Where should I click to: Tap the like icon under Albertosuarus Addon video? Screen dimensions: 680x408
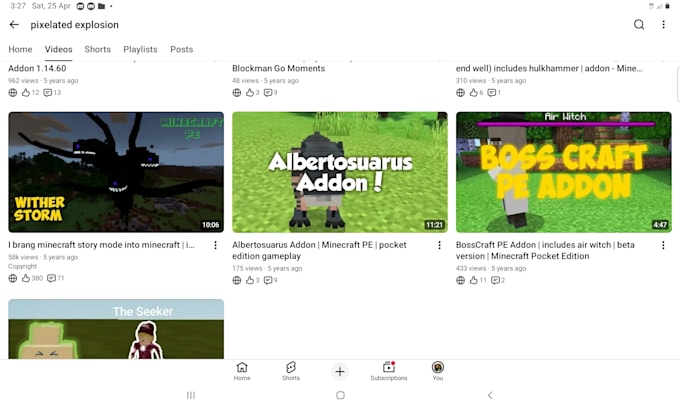tap(250, 280)
